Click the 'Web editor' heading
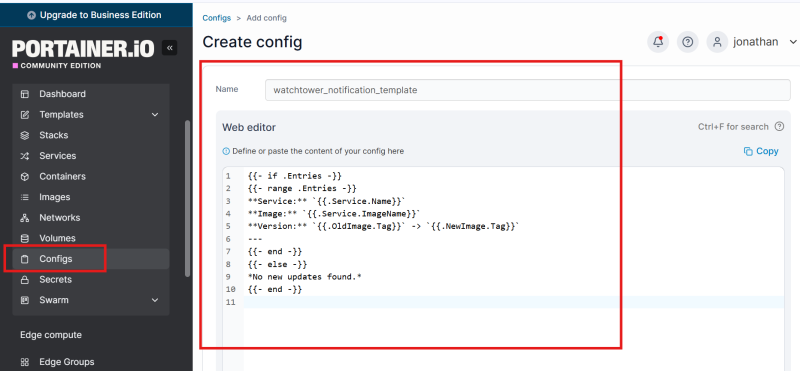 (x=249, y=127)
